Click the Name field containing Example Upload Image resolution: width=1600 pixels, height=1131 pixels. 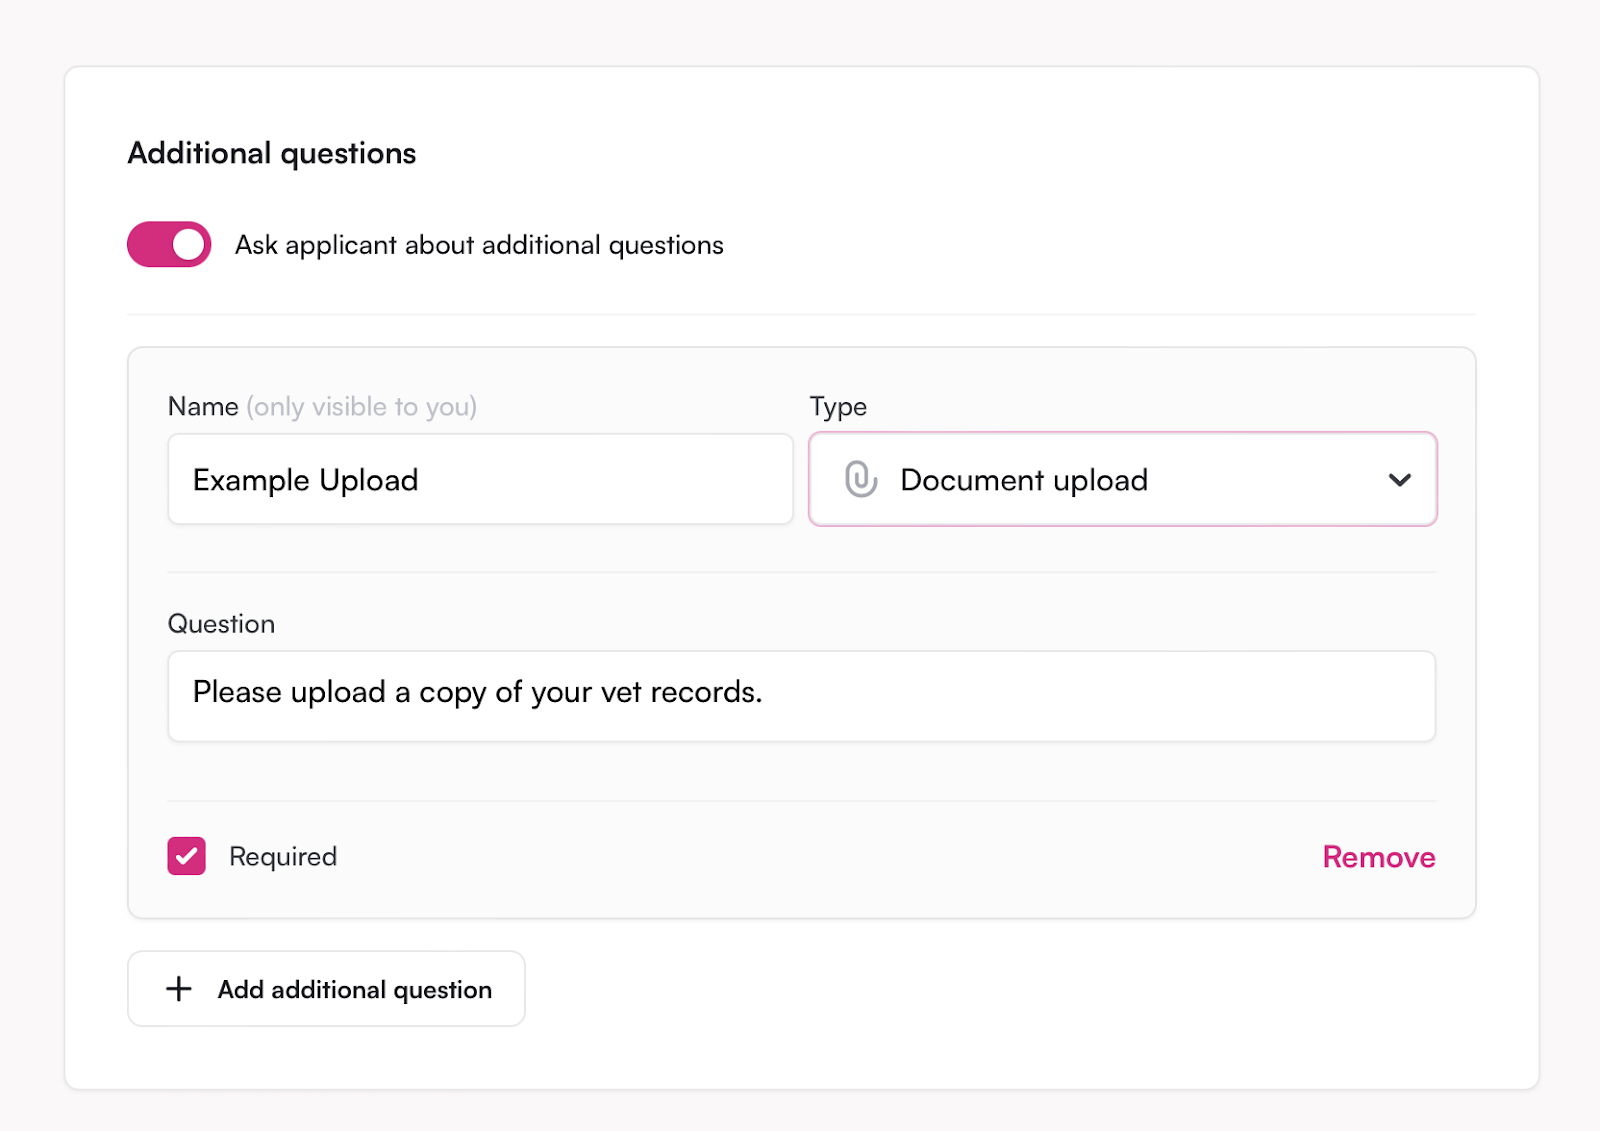(x=480, y=479)
